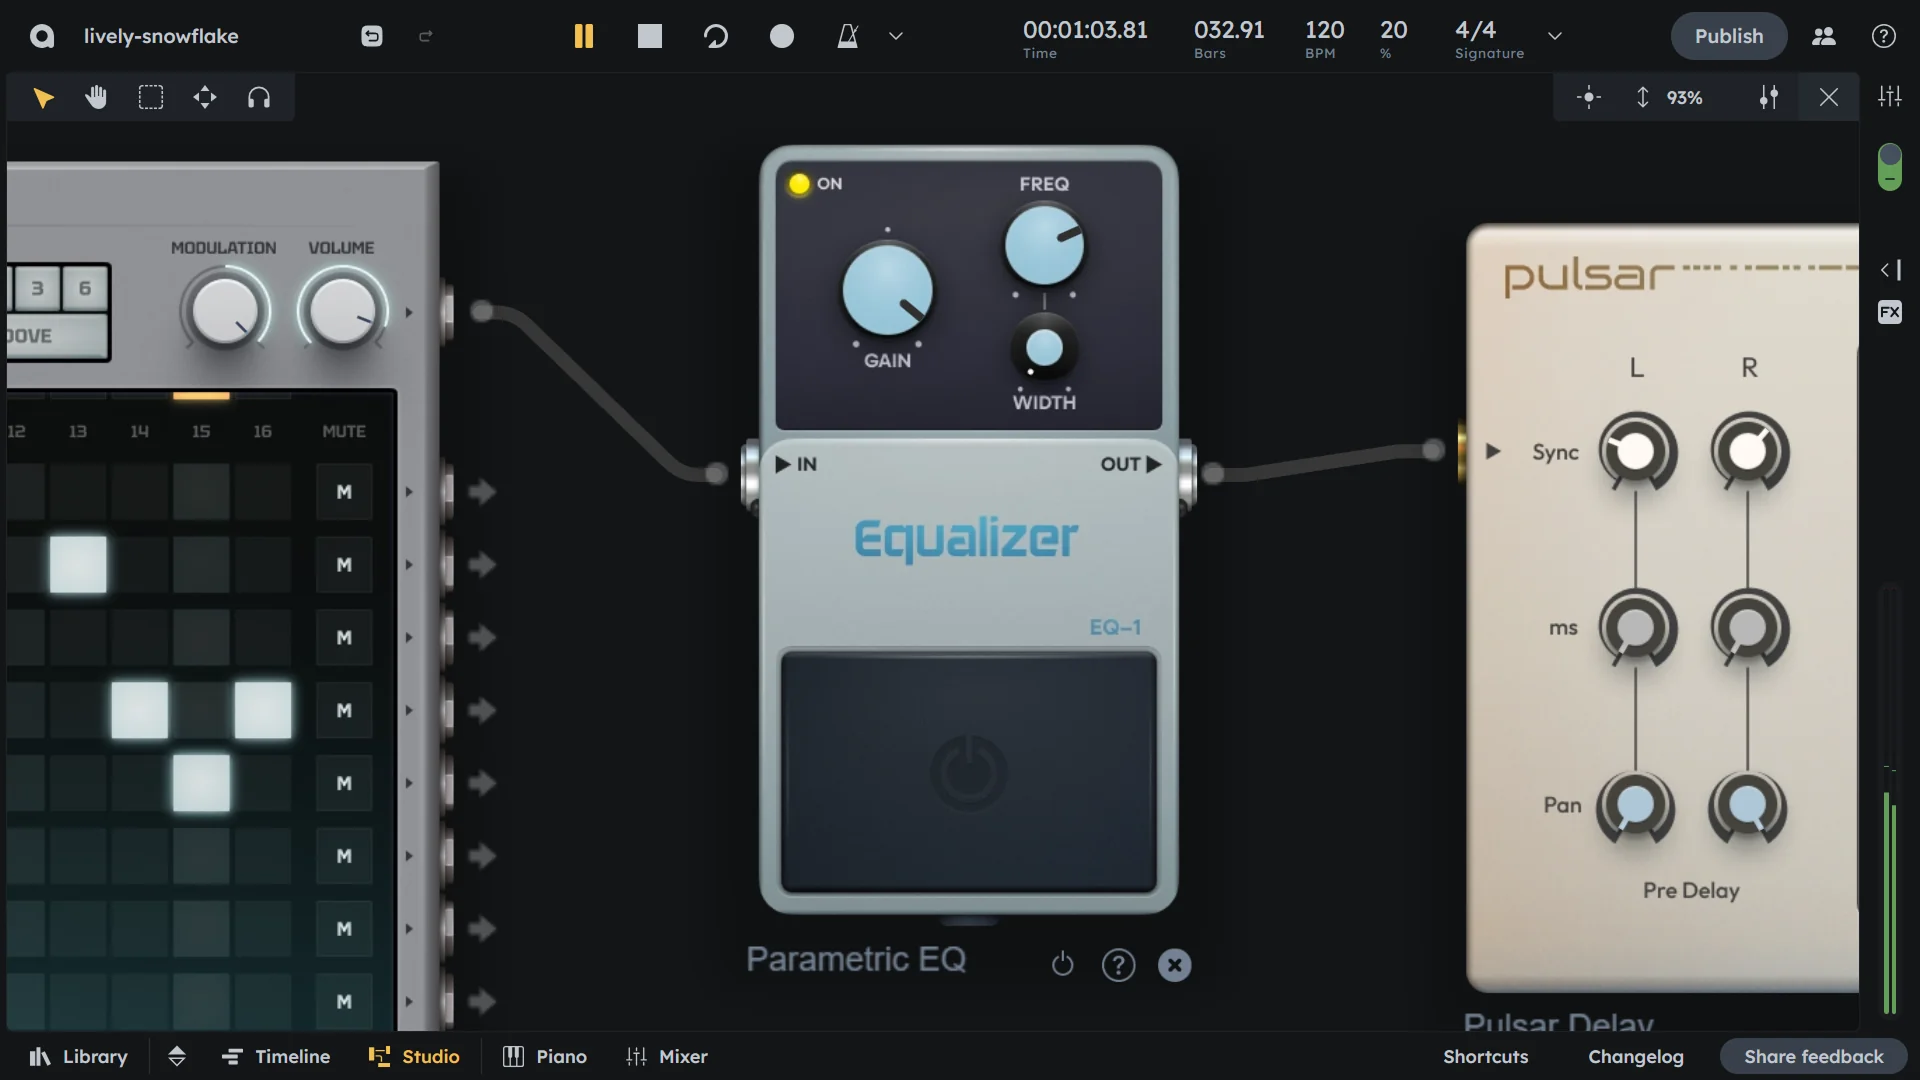
Task: Remove the Parametric EQ with the x
Action: [1174, 965]
